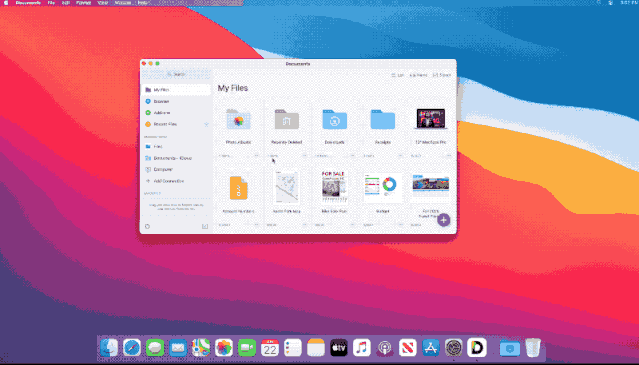Image resolution: width=639 pixels, height=365 pixels.
Task: Open the By Name sort dropdown
Action: pyautogui.click(x=419, y=75)
